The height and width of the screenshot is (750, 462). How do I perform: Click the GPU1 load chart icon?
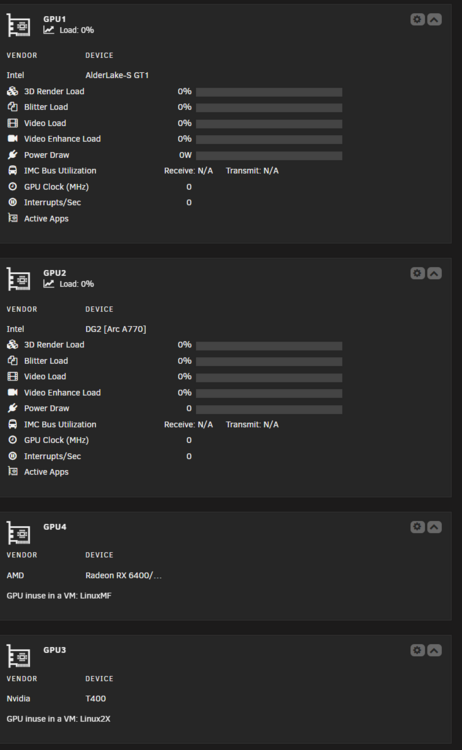click(x=48, y=30)
